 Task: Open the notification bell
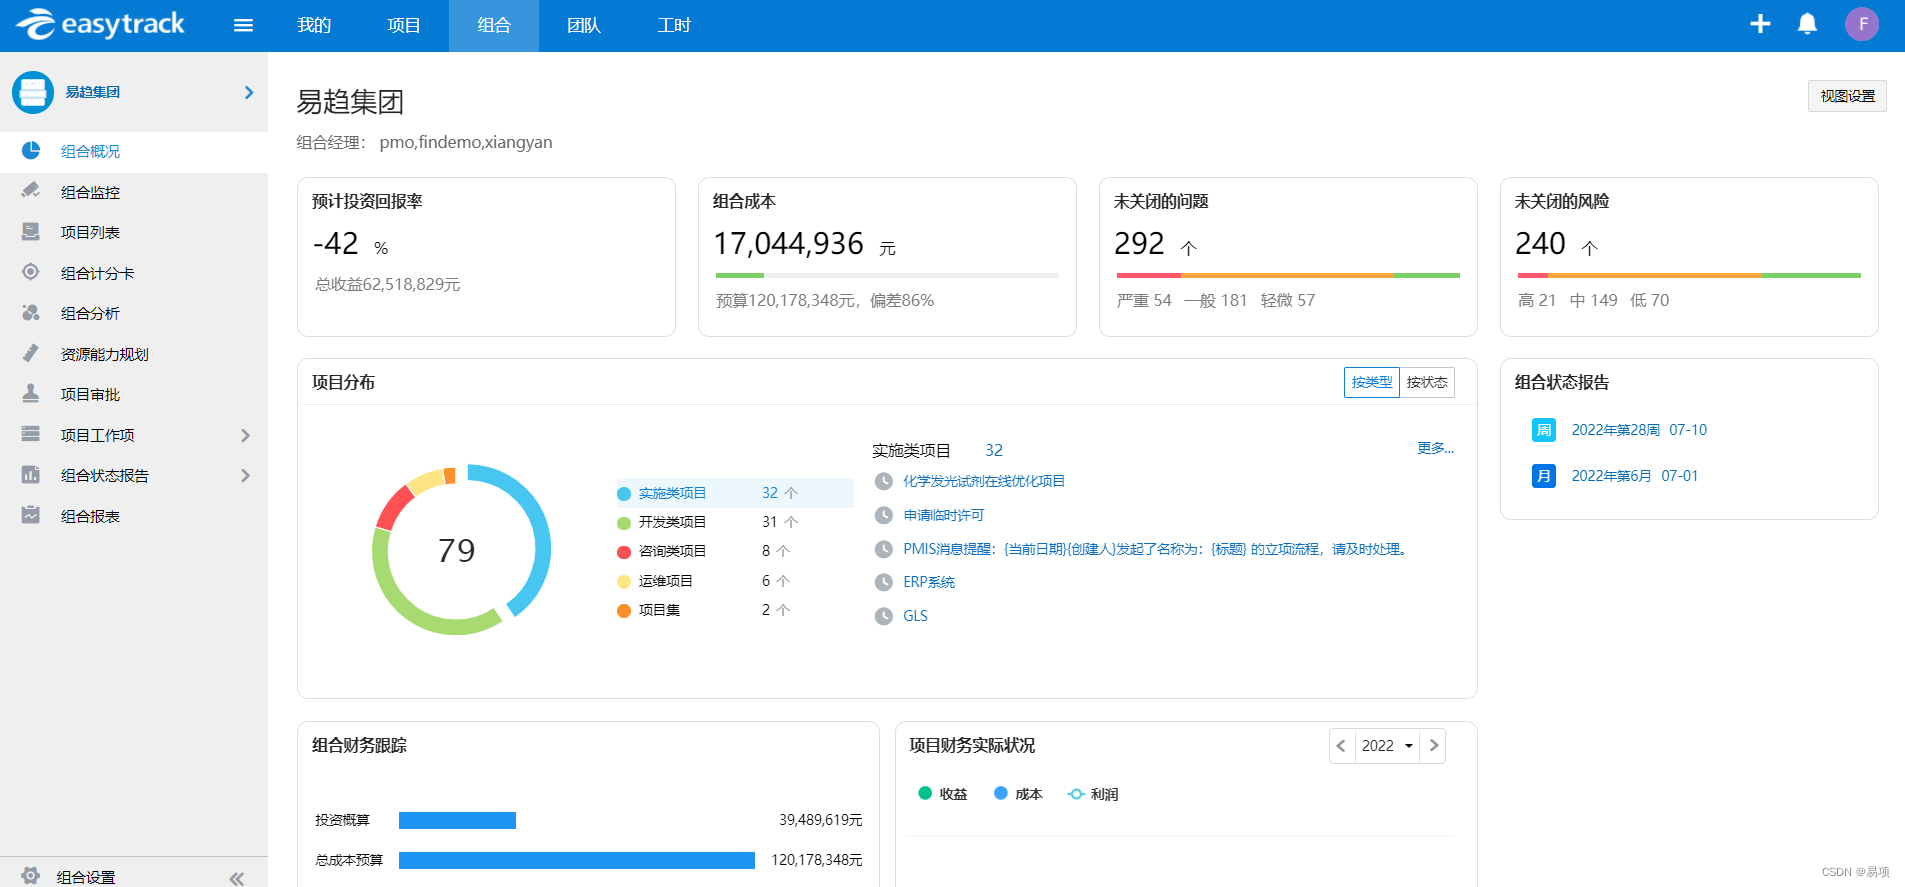(1807, 24)
